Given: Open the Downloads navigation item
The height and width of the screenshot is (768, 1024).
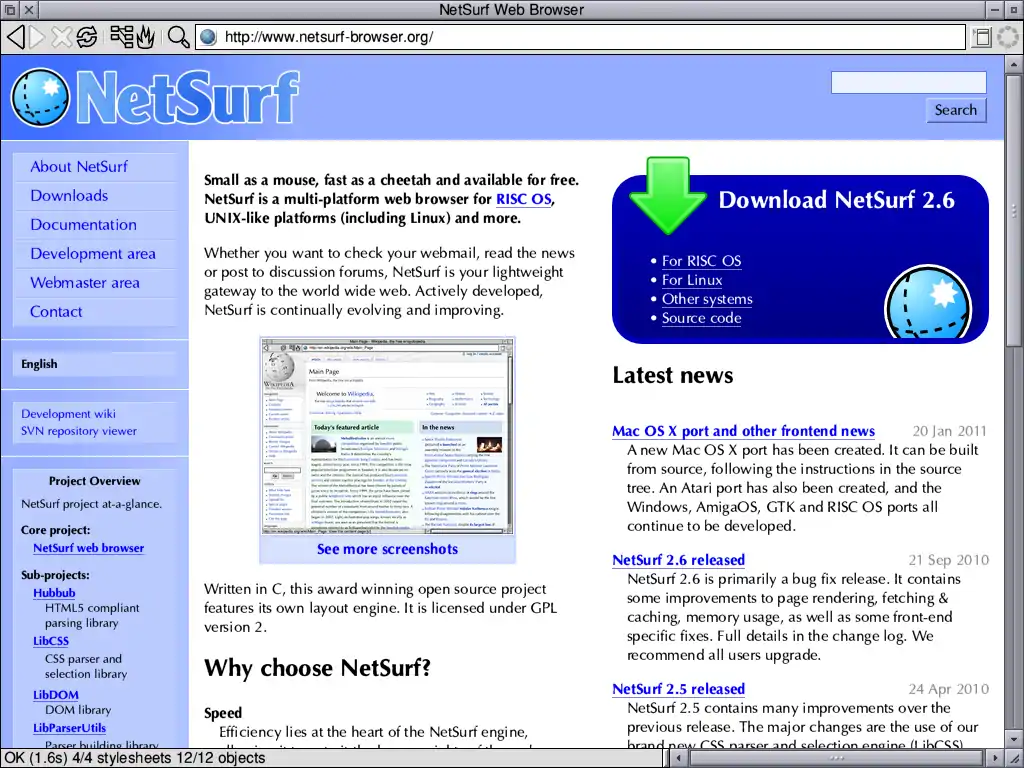Looking at the screenshot, I should [69, 195].
